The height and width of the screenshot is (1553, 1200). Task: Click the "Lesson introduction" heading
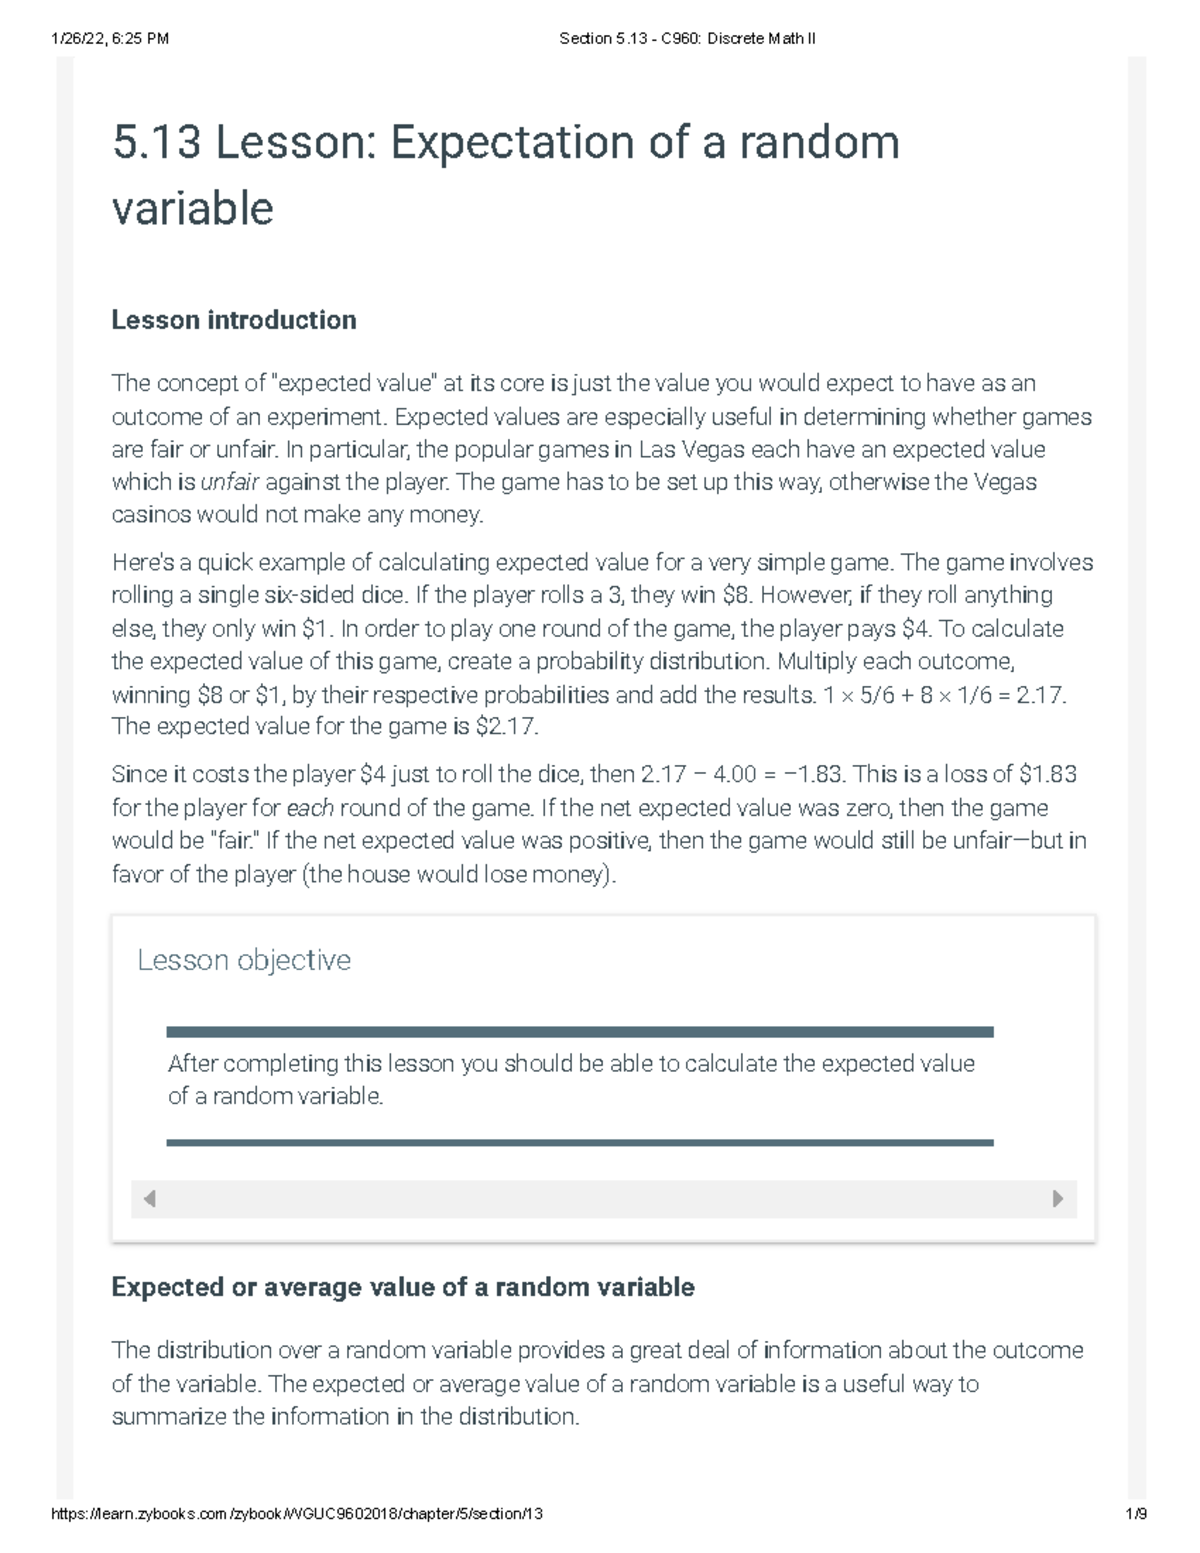click(234, 320)
